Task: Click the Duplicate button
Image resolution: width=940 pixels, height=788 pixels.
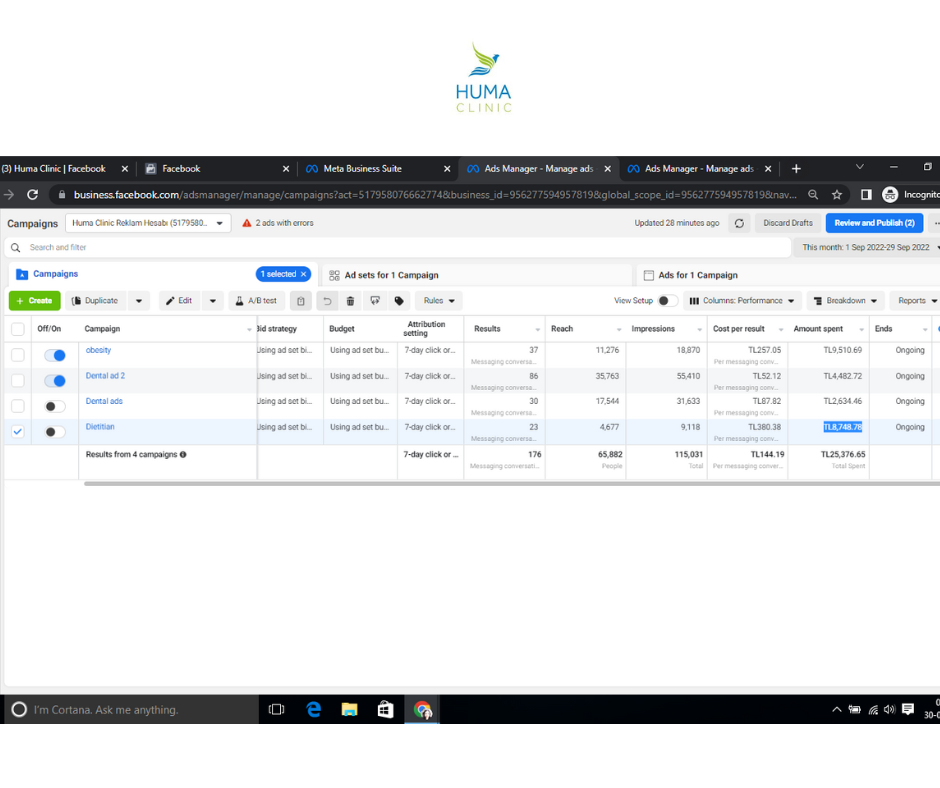Action: pyautogui.click(x=96, y=301)
